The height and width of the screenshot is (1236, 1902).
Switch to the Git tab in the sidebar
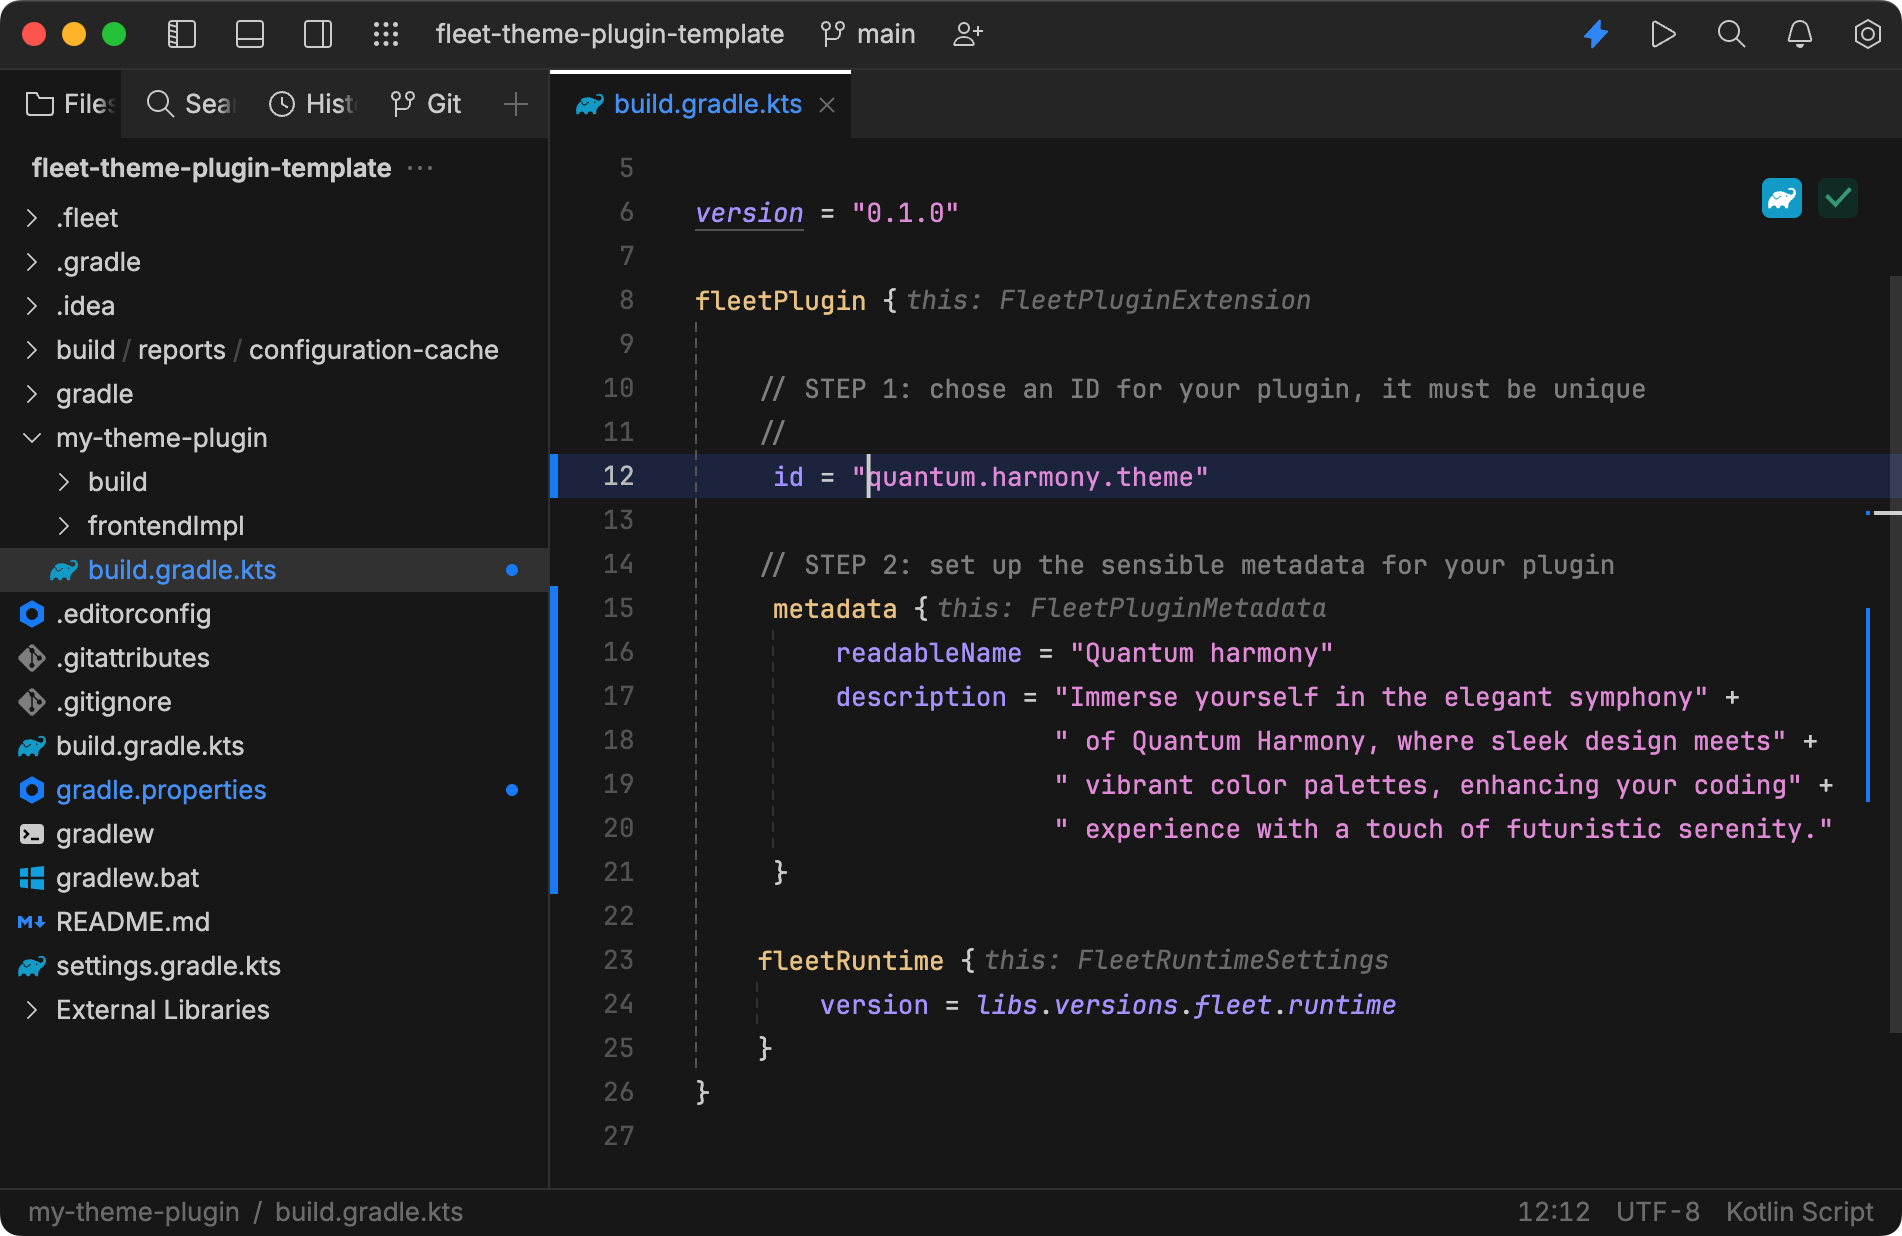click(425, 103)
